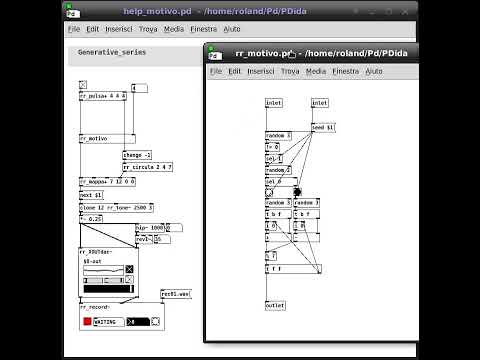Image resolution: width=480 pixels, height=360 pixels.
Task: Select the rev1~ object
Action: (144, 239)
